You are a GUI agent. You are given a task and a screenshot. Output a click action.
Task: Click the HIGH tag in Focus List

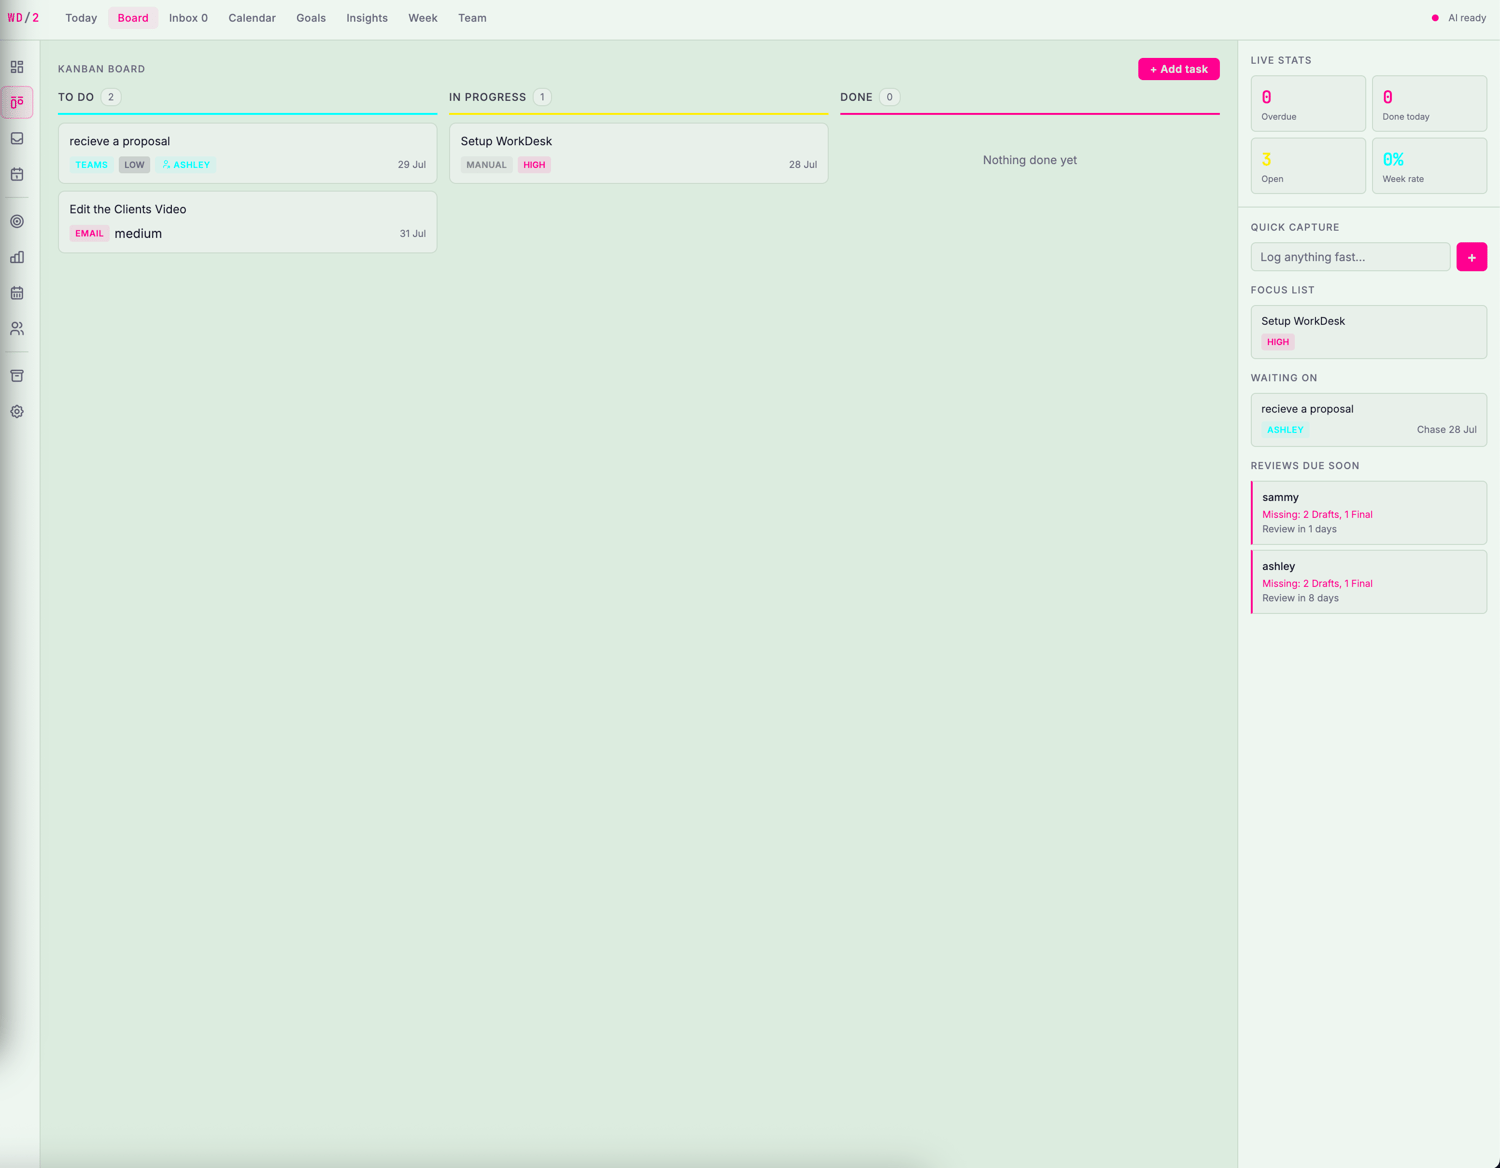(1278, 342)
